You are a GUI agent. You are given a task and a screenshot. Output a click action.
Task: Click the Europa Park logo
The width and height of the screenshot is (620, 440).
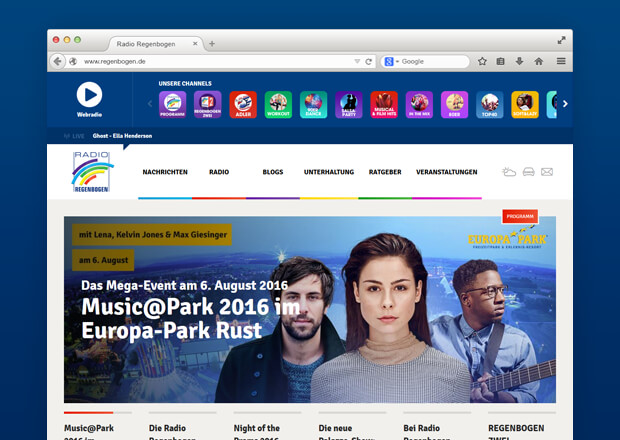[507, 238]
